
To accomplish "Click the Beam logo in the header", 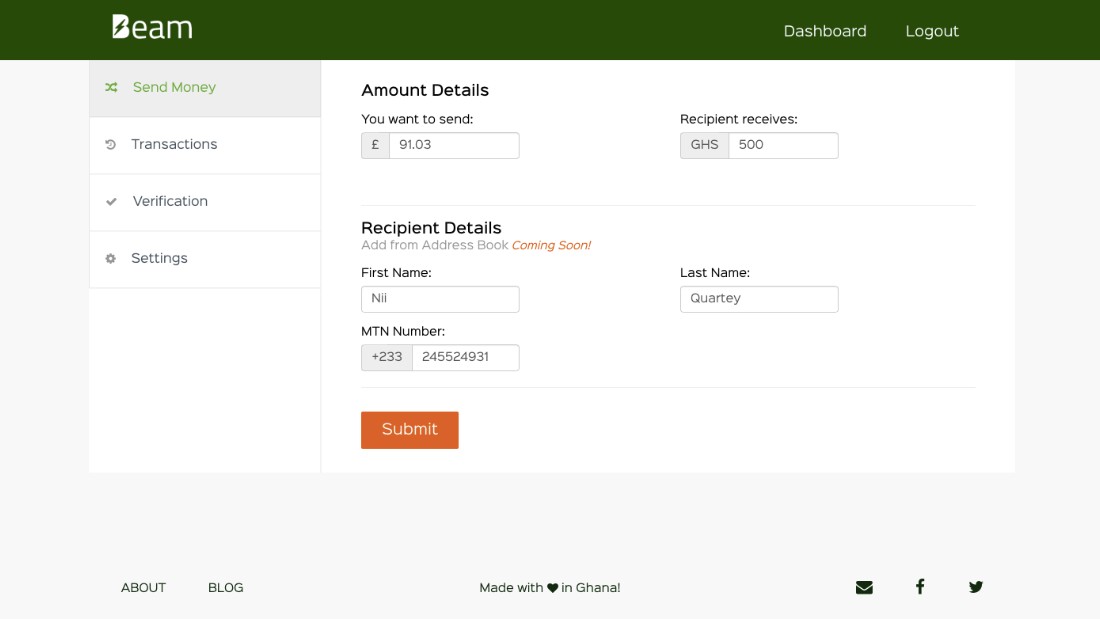I will click(x=152, y=27).
